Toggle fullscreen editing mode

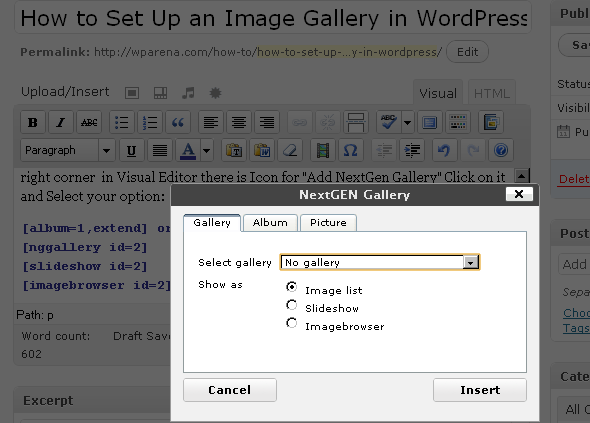pos(430,122)
